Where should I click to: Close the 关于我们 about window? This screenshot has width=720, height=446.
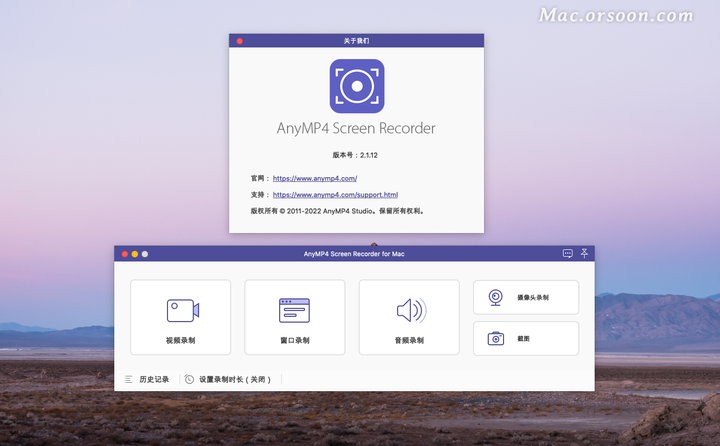[x=240, y=41]
